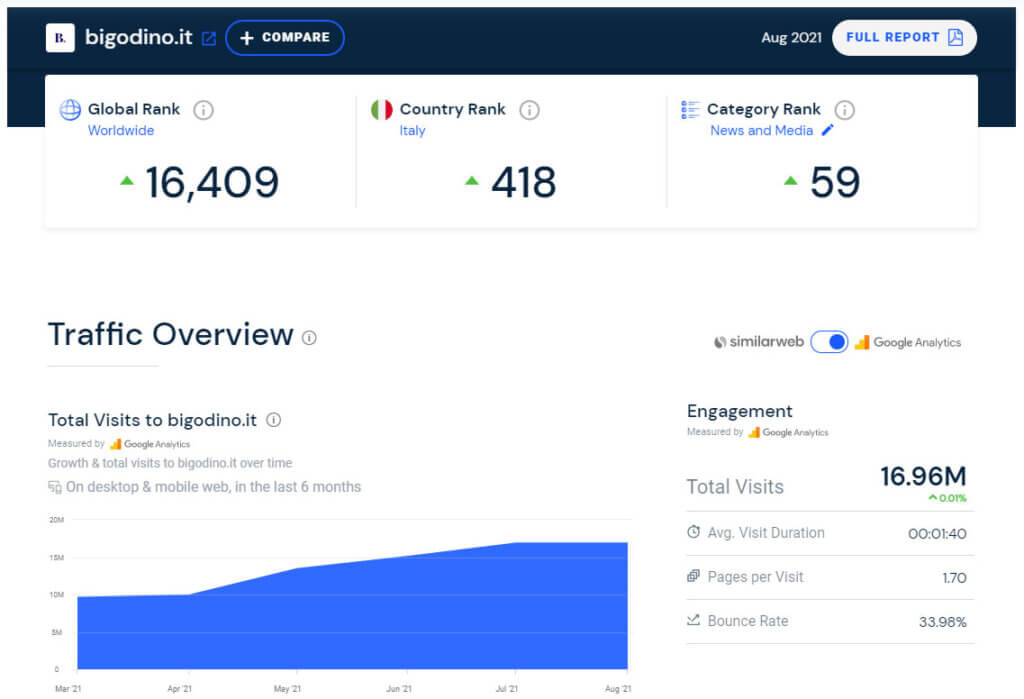This screenshot has width=1024, height=699.
Task: Show Total Visits to bigodino.it info icon
Action: pyautogui.click(x=274, y=420)
